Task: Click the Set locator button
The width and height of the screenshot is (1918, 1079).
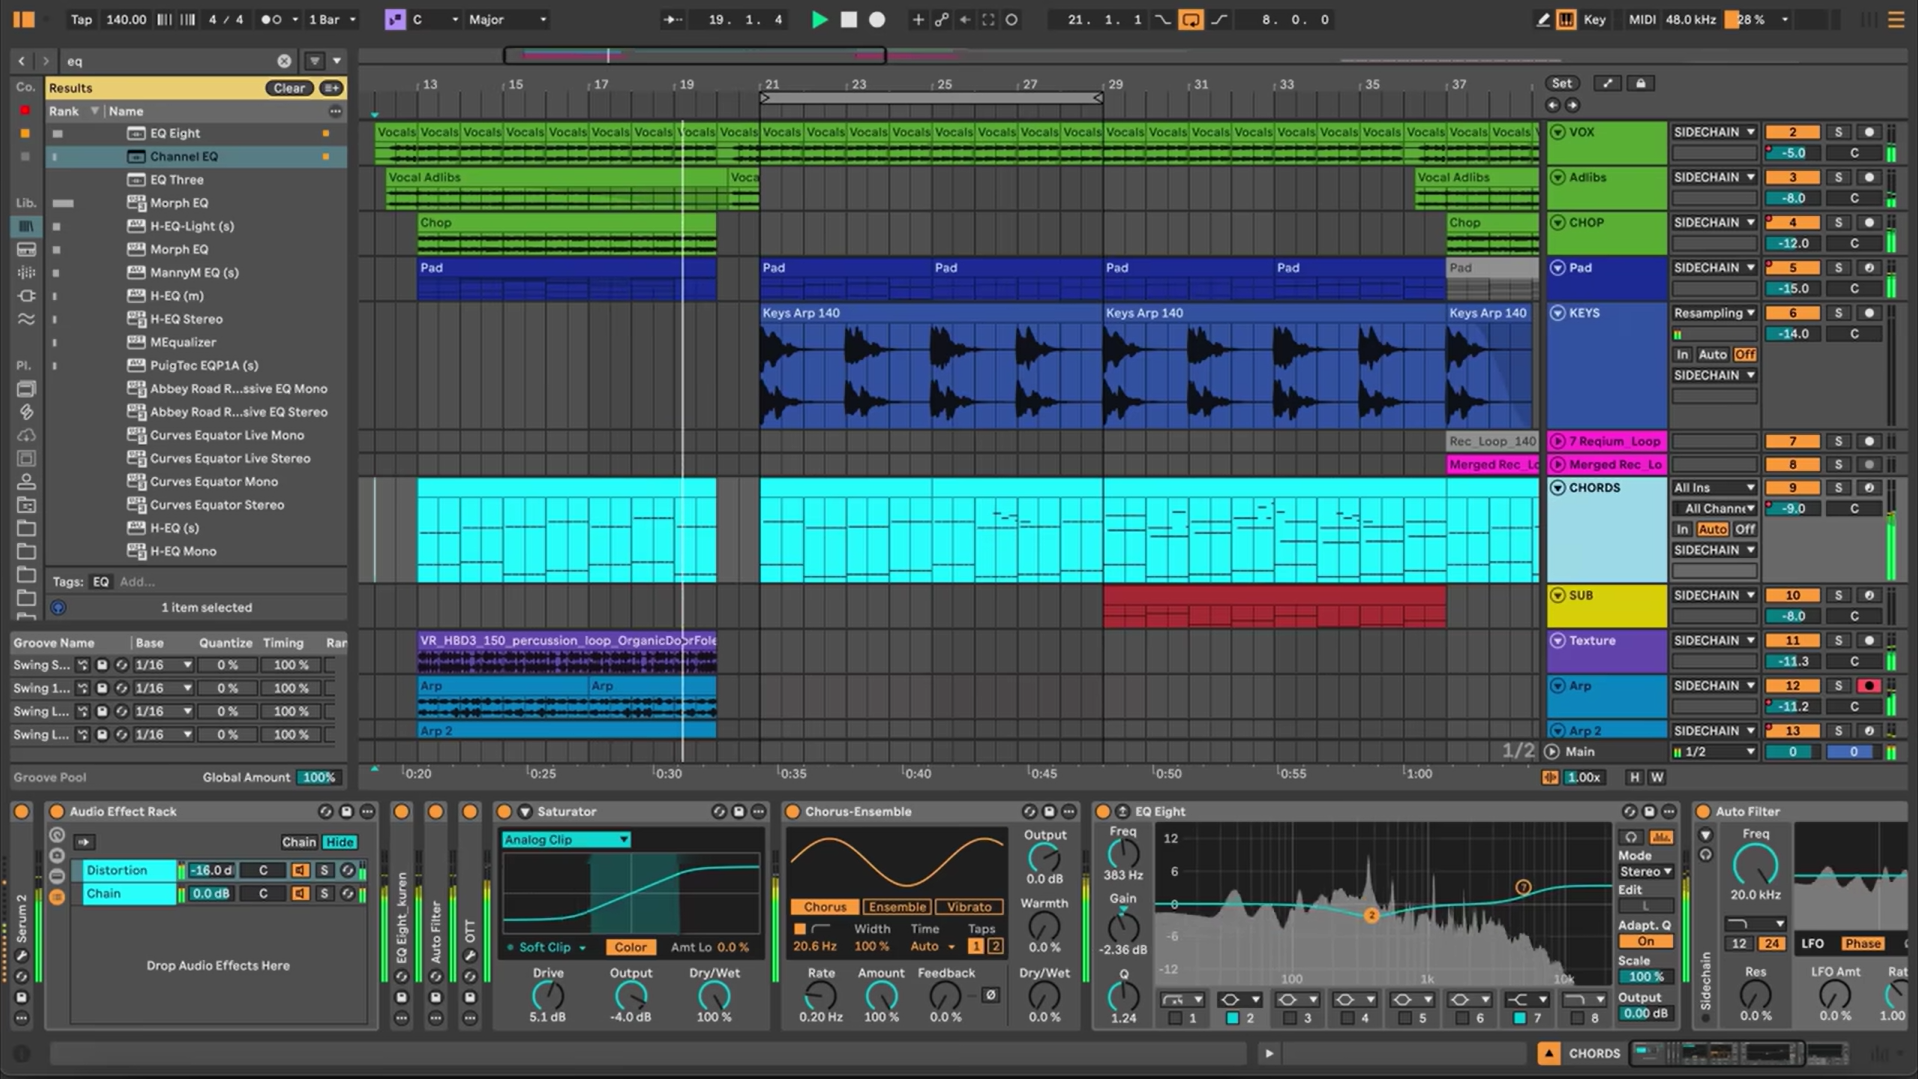Action: click(x=1561, y=83)
